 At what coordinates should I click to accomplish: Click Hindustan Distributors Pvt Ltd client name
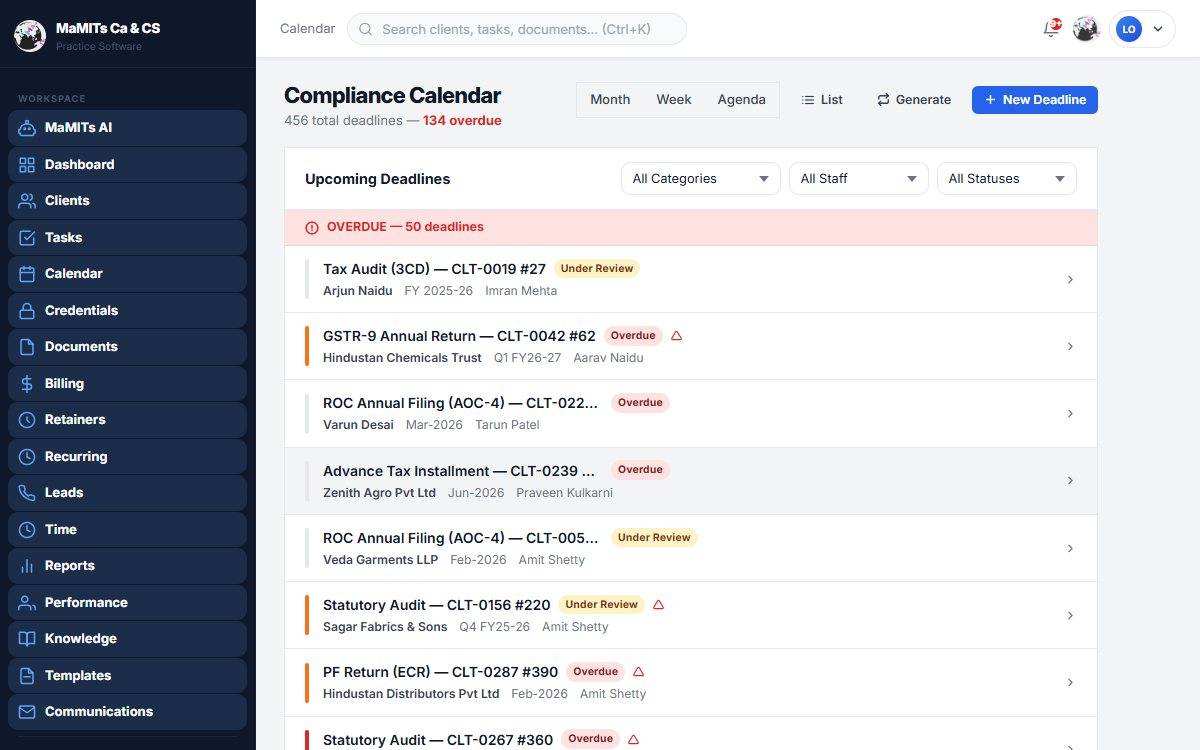(411, 694)
